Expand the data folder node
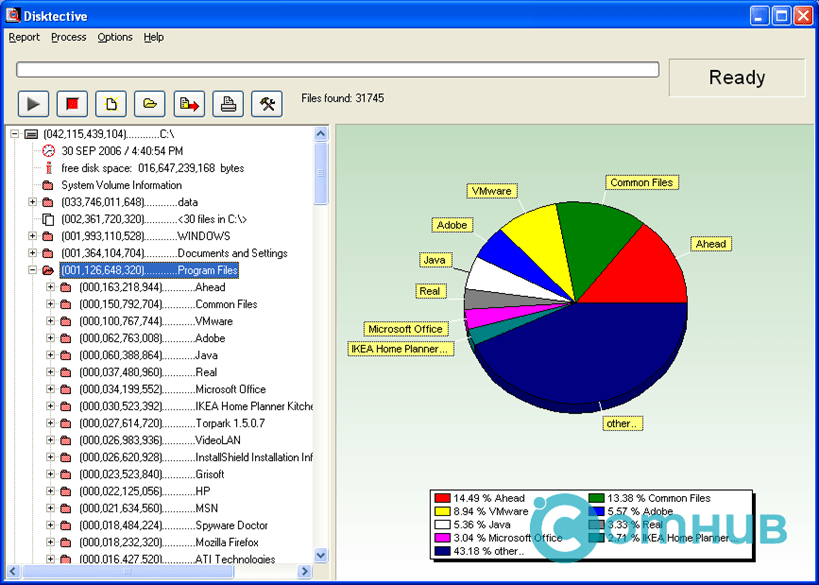Screen dimensions: 819x585 coord(32,202)
